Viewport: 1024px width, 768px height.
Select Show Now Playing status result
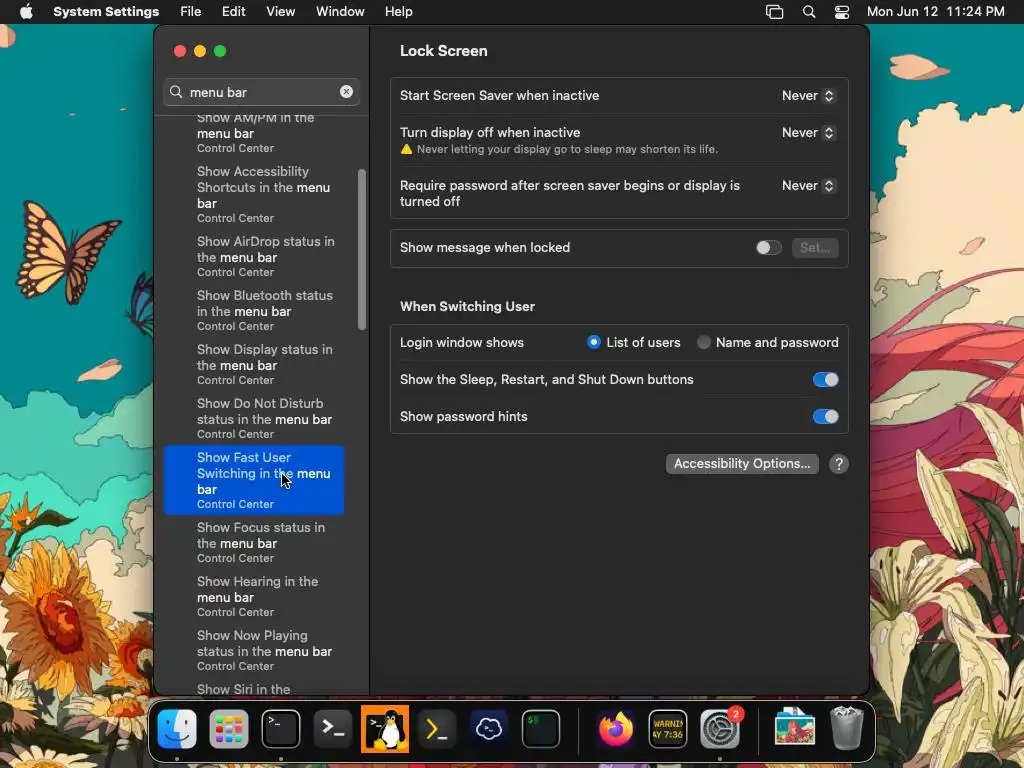tap(255, 650)
